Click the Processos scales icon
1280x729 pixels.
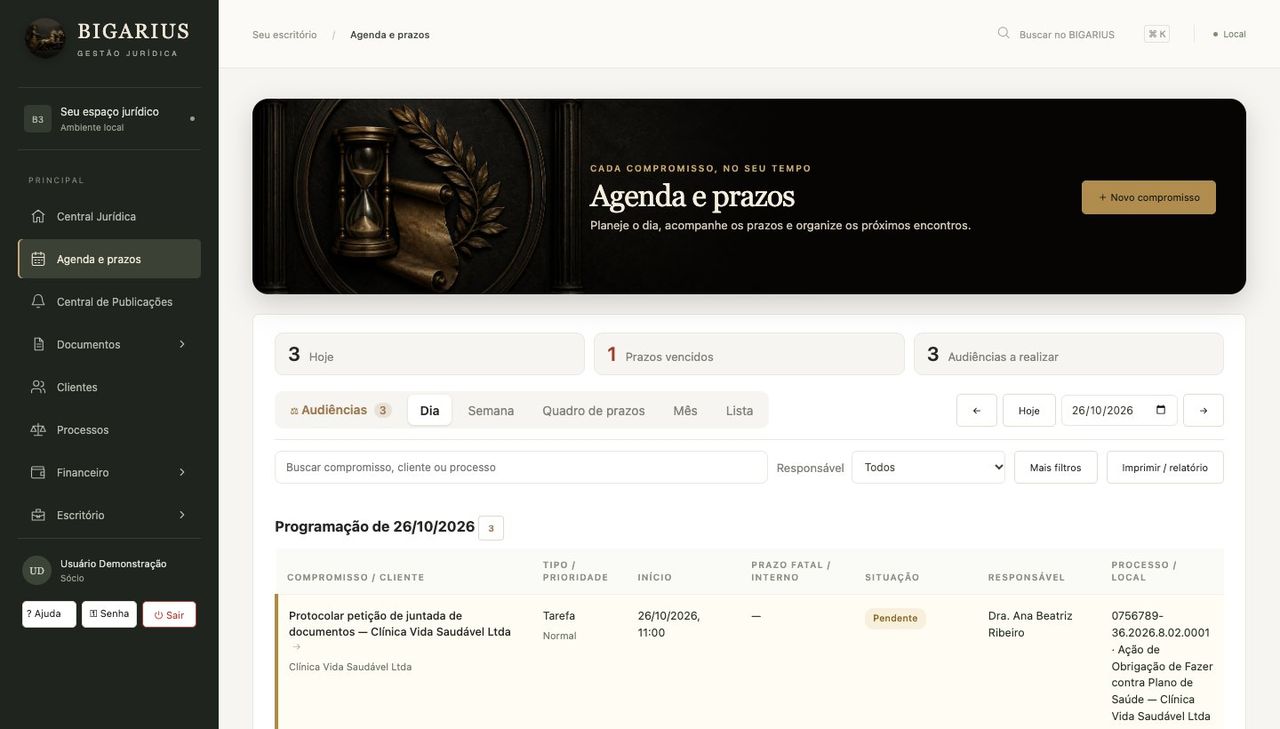[38, 429]
